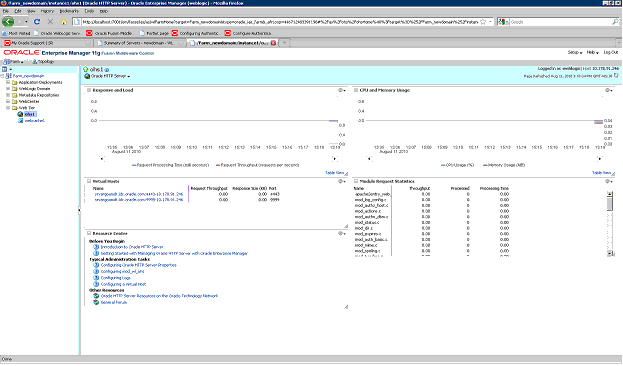Screen dimensions: 623x366
Task: Bookmark this page with the star icon
Action: click(x=483, y=22)
